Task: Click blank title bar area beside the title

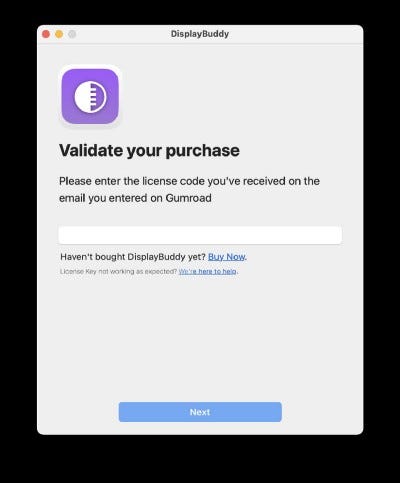Action: click(293, 34)
